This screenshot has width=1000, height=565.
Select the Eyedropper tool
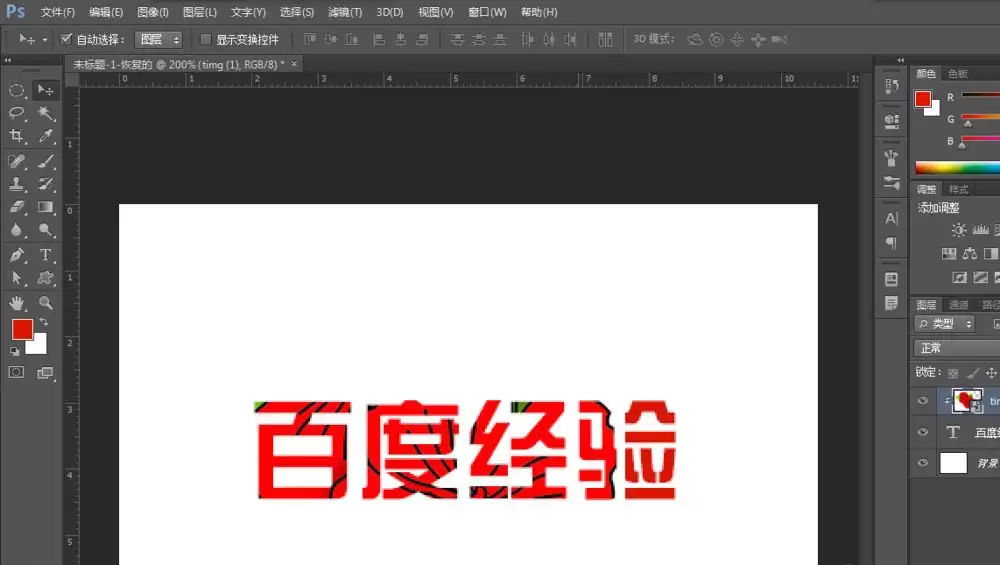45,136
